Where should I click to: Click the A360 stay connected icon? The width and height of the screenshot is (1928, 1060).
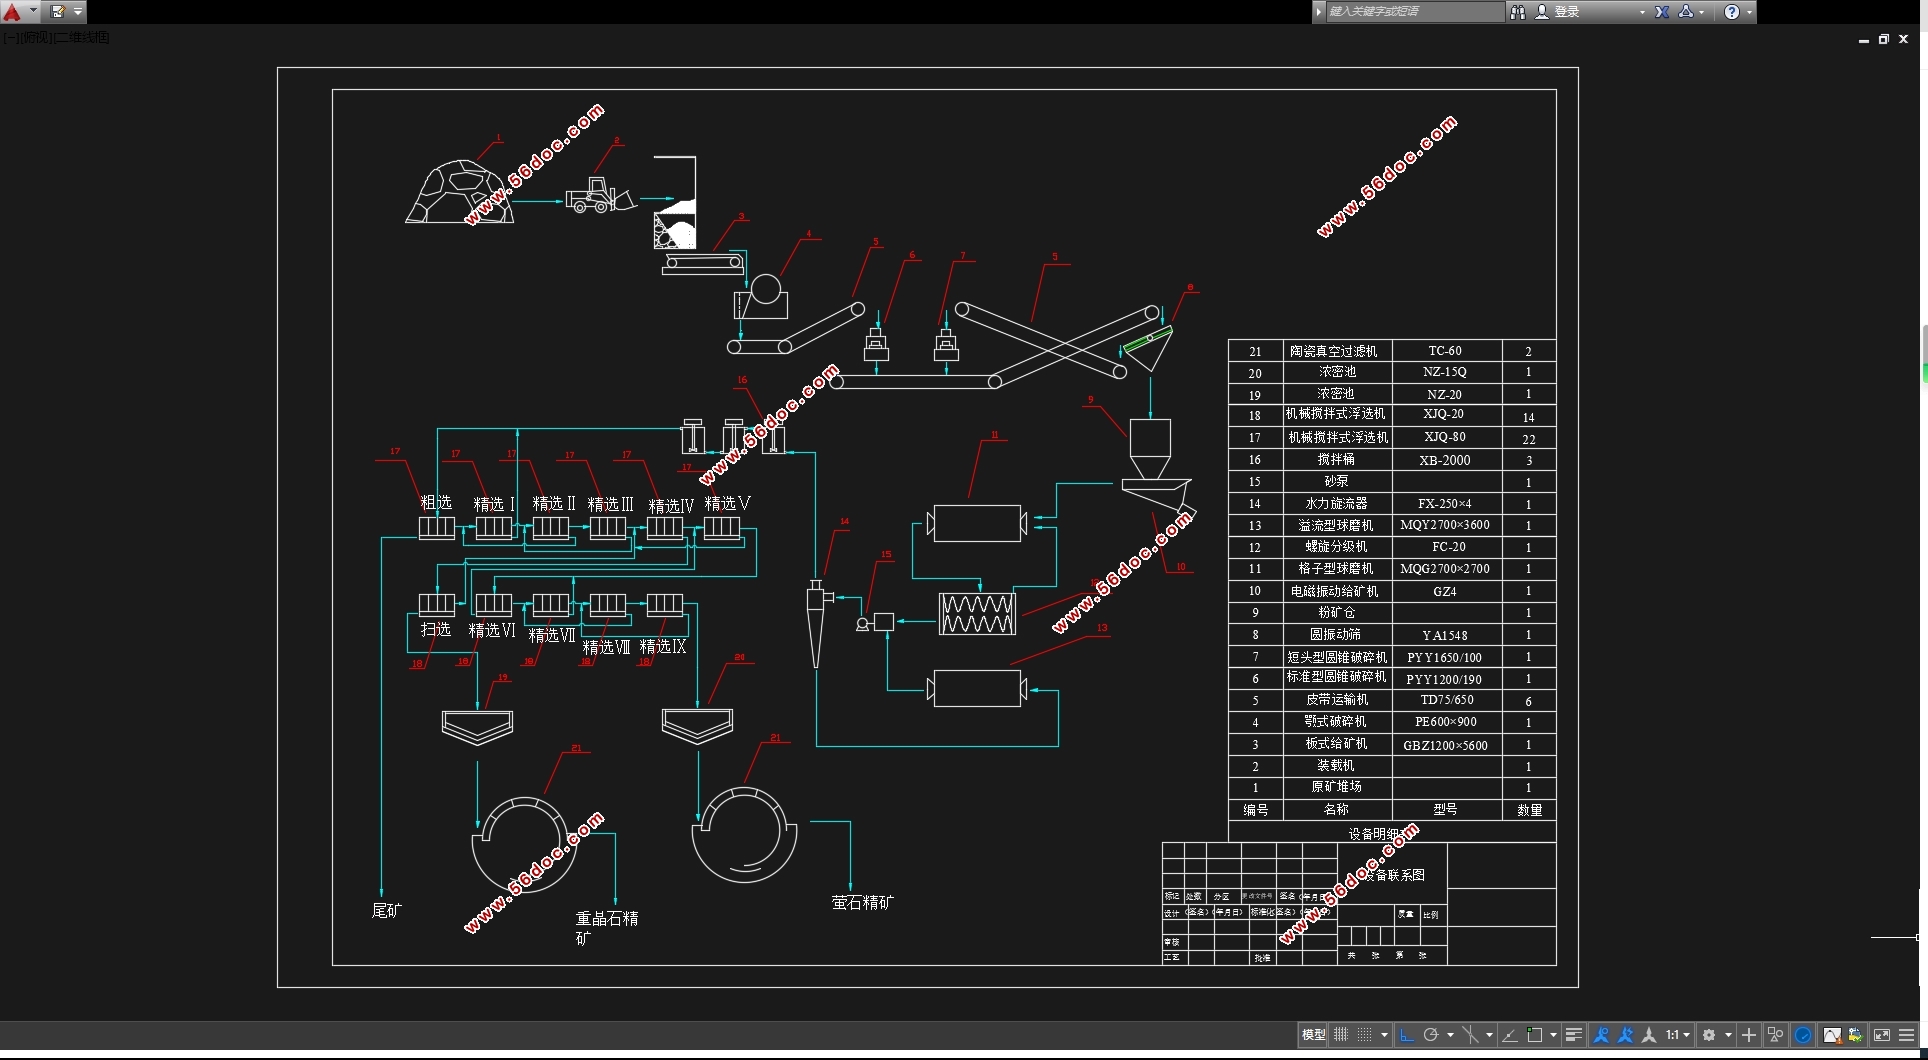coord(1686,12)
